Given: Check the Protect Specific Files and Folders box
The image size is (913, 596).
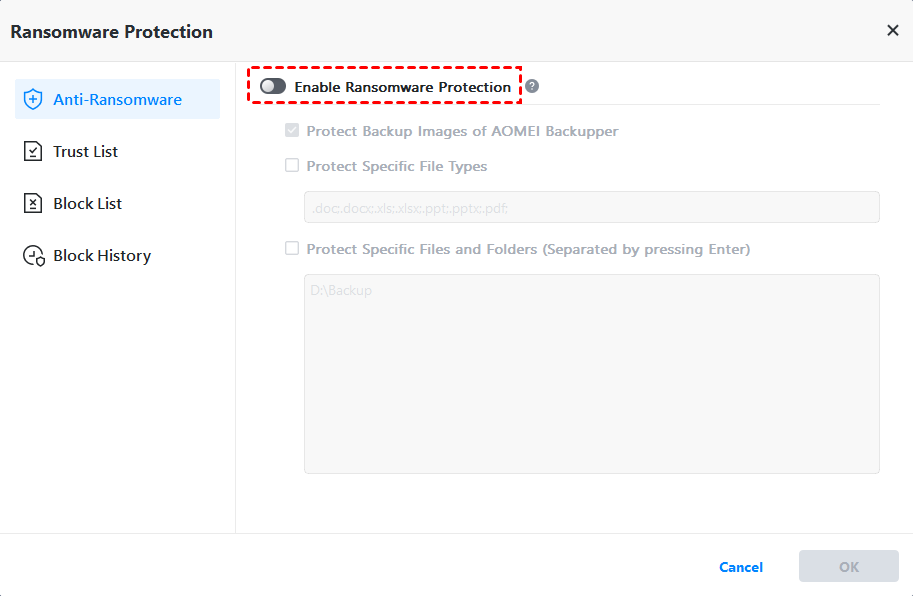Looking at the screenshot, I should pos(292,248).
